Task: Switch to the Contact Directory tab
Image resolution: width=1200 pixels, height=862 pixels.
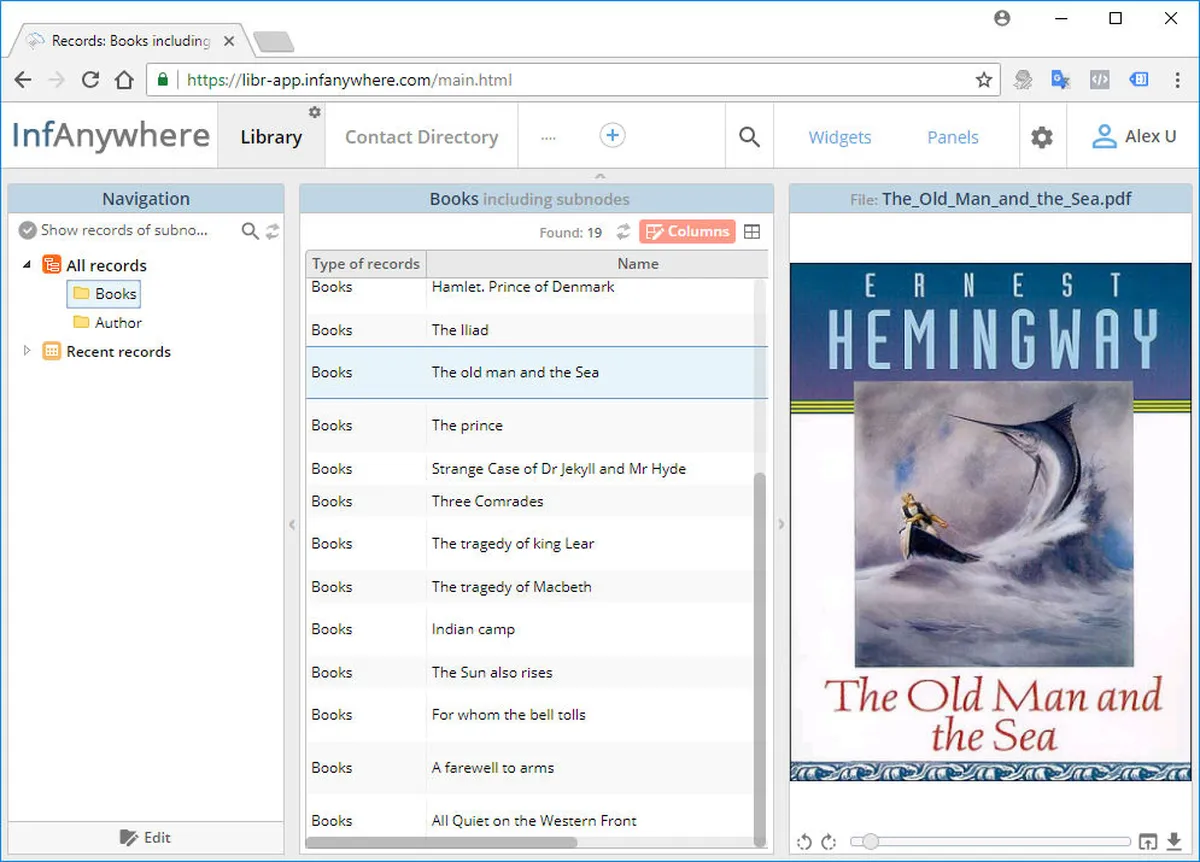Action: pyautogui.click(x=421, y=137)
